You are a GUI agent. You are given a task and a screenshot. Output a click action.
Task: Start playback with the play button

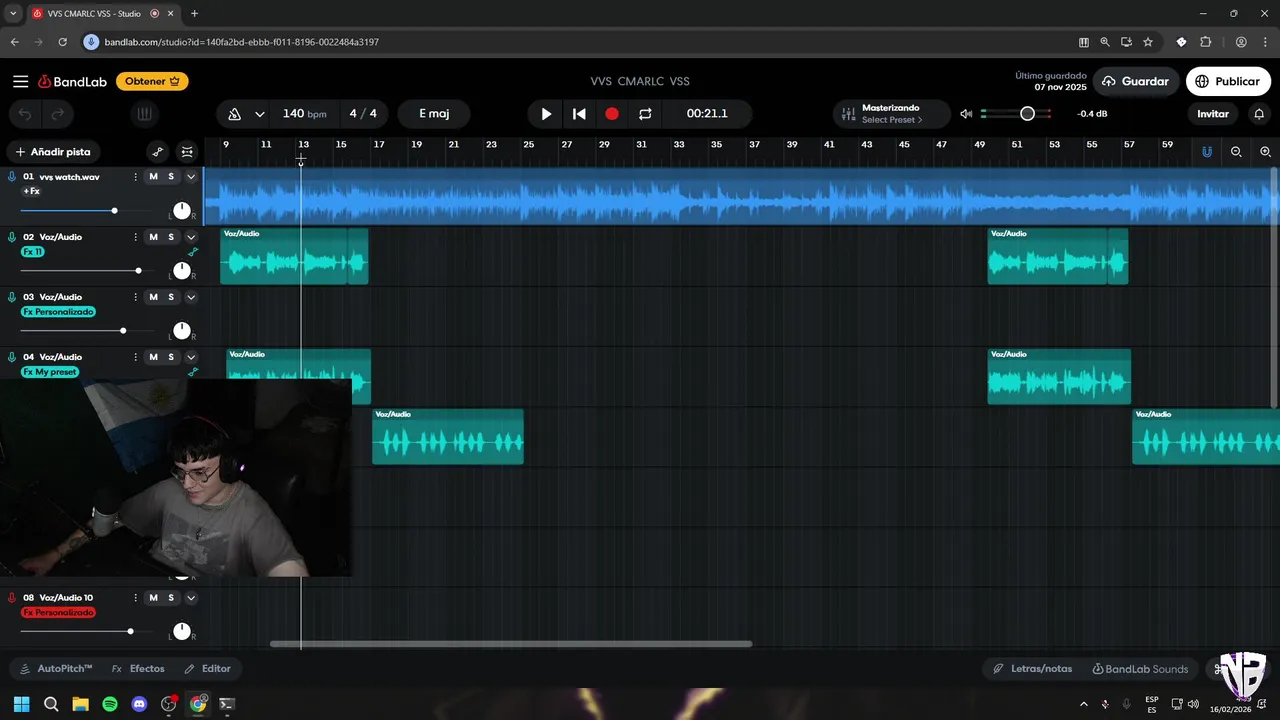[546, 114]
